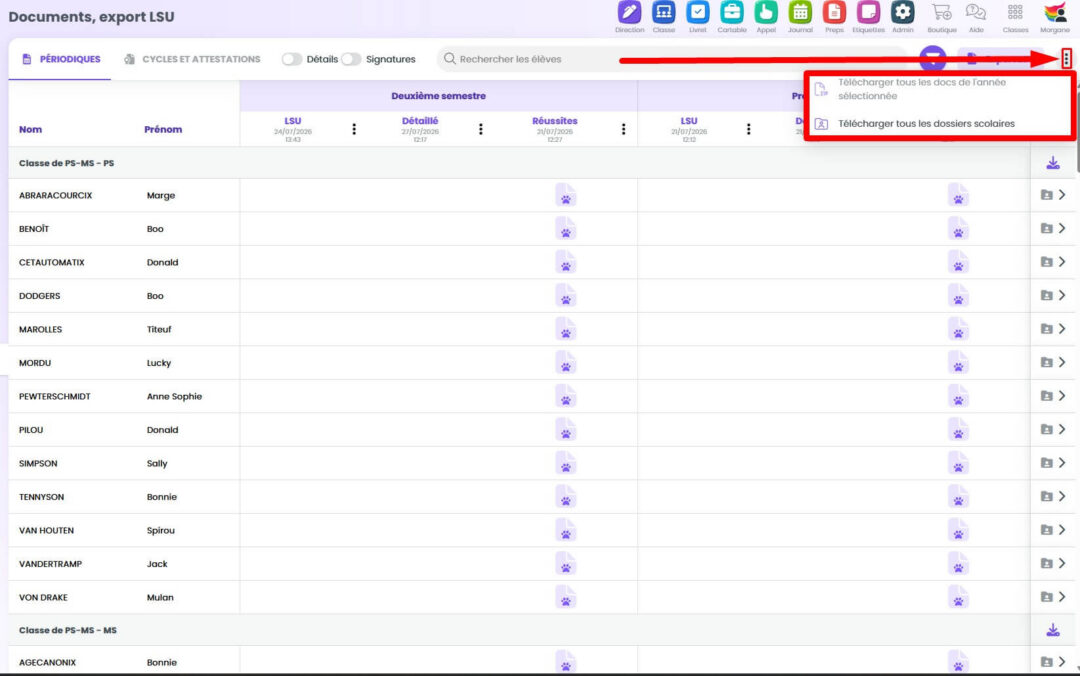Click the name MORDU
Viewport: 1080px width, 676px height.
click(x=35, y=363)
